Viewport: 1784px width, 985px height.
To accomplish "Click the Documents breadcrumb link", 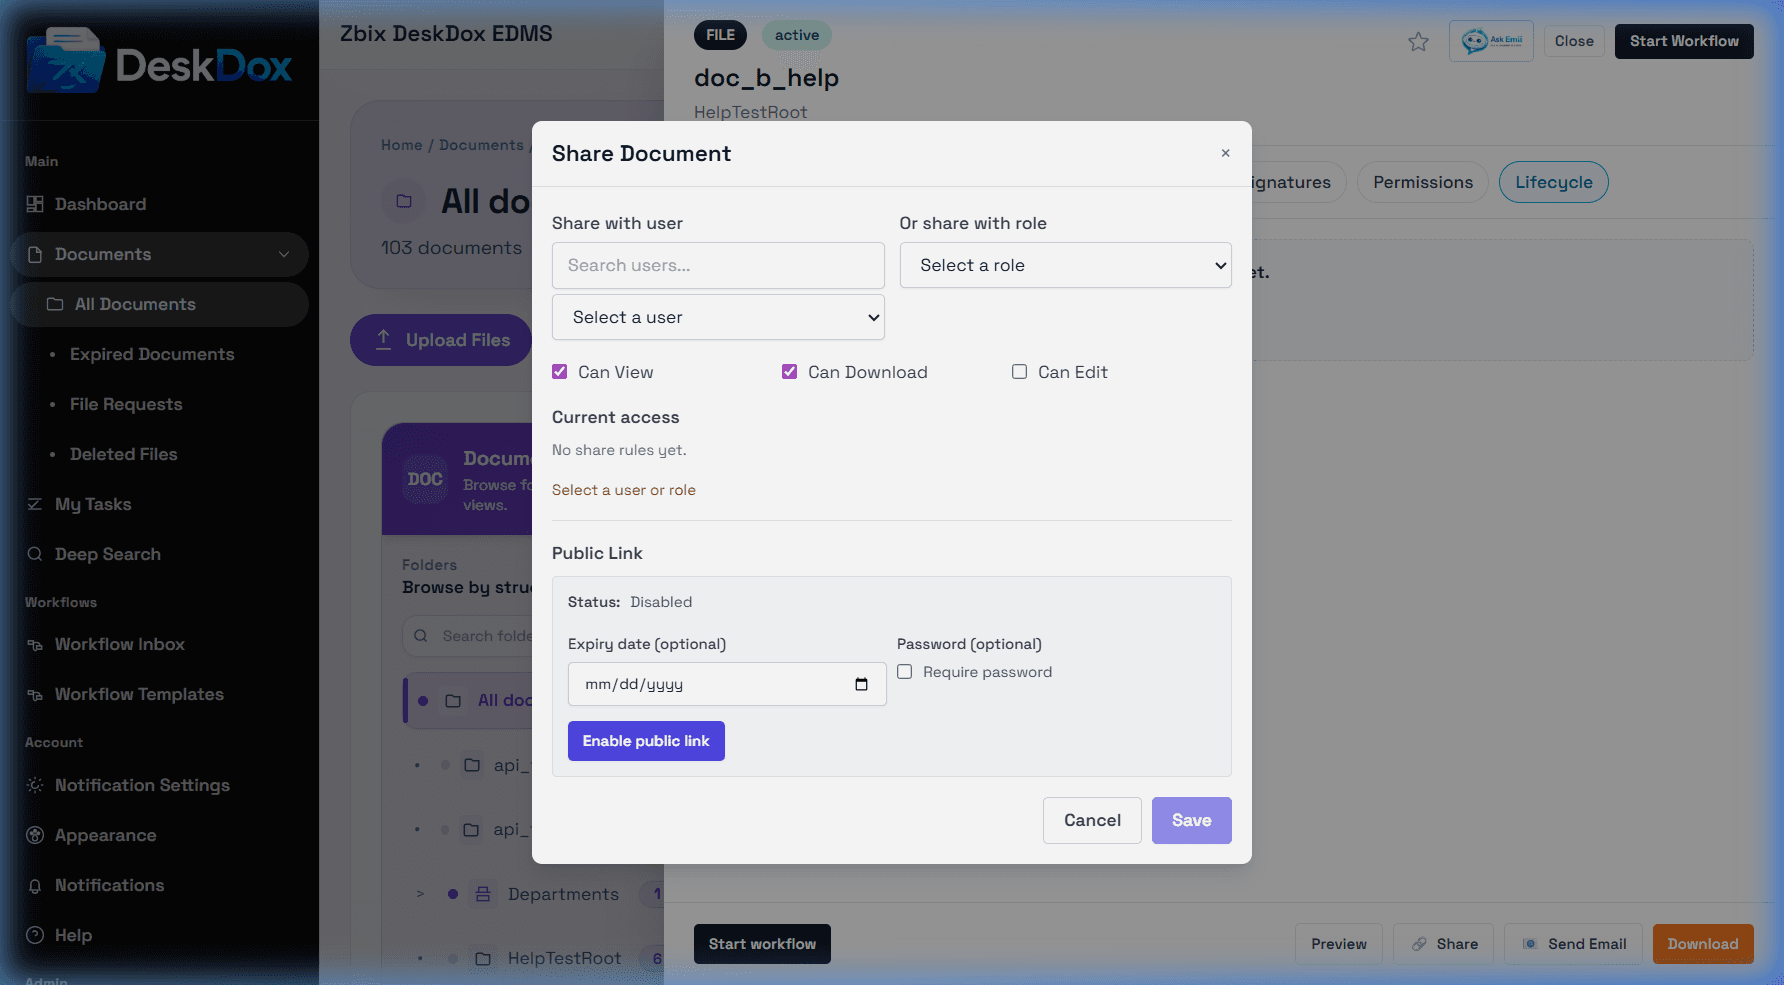I will (x=481, y=145).
